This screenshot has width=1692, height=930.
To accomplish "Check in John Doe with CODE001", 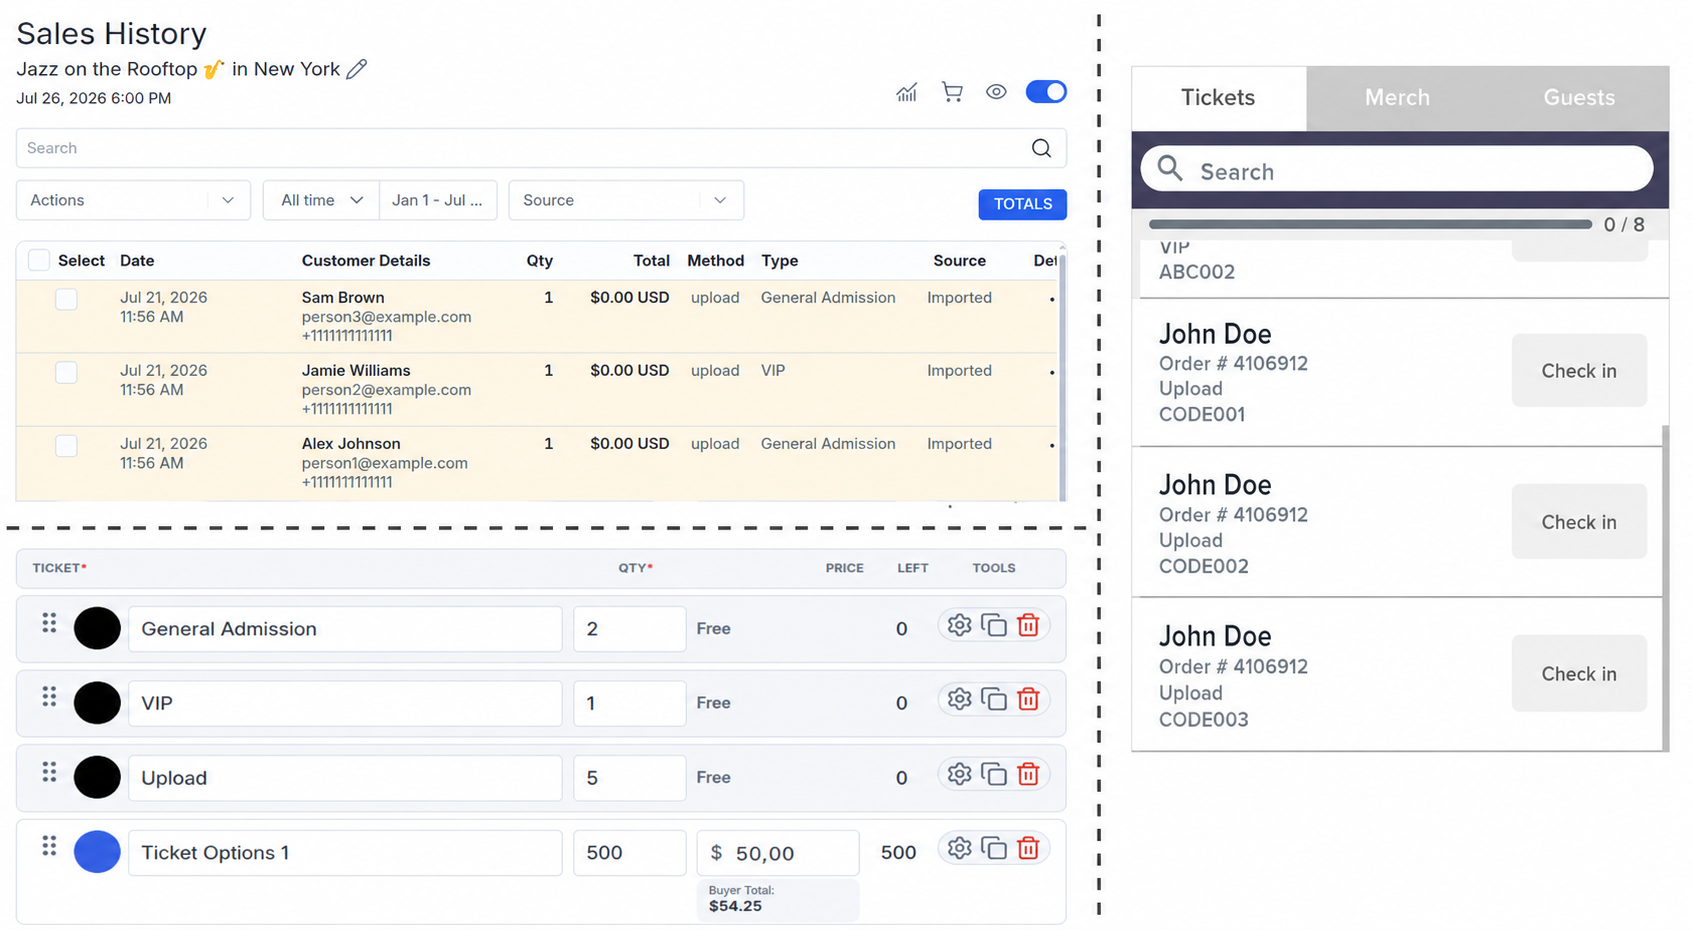I will pos(1579,371).
